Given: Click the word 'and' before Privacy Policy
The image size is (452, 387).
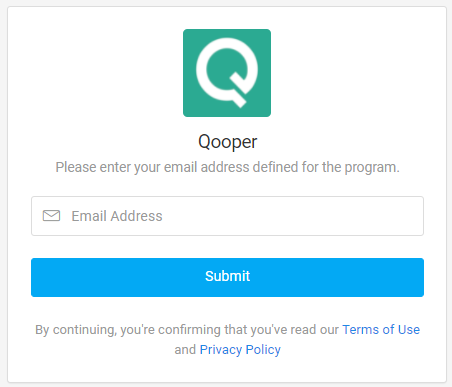Looking at the screenshot, I should (x=185, y=350).
